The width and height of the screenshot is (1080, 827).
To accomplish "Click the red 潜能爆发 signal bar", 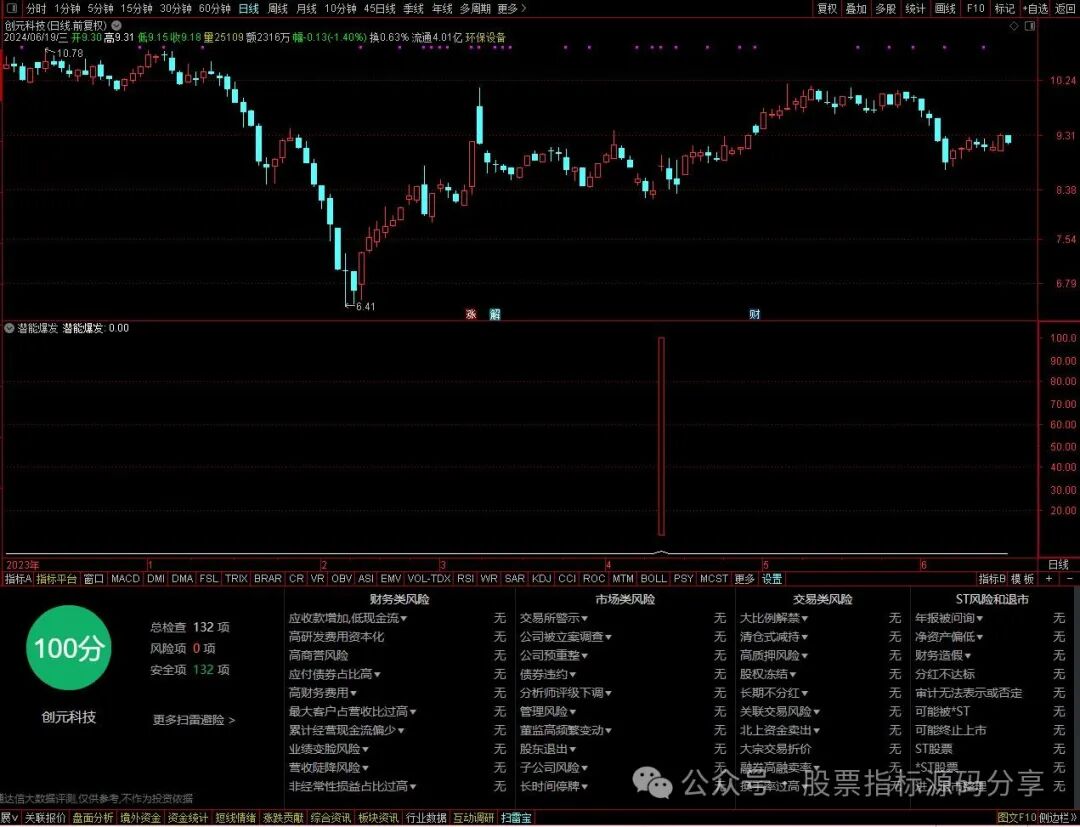I will coord(661,436).
